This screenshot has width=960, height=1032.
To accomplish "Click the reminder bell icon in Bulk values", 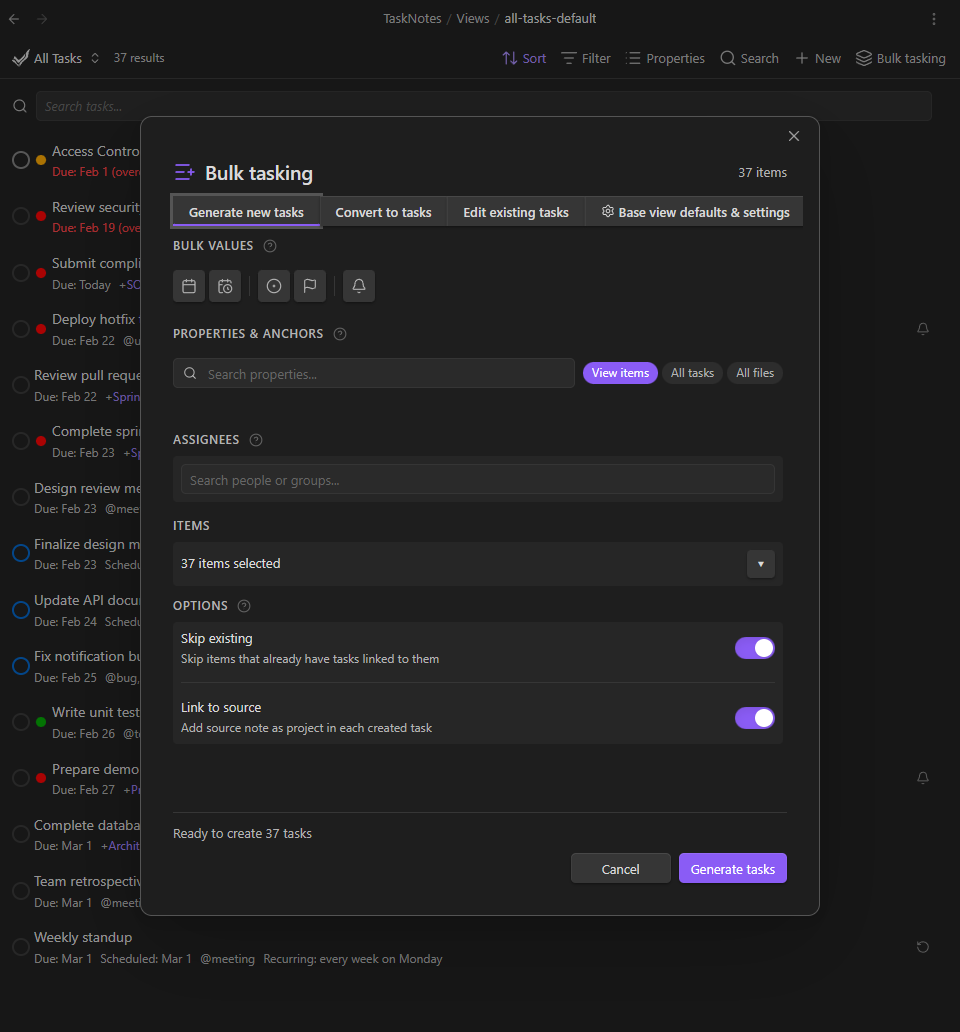I will (x=359, y=286).
